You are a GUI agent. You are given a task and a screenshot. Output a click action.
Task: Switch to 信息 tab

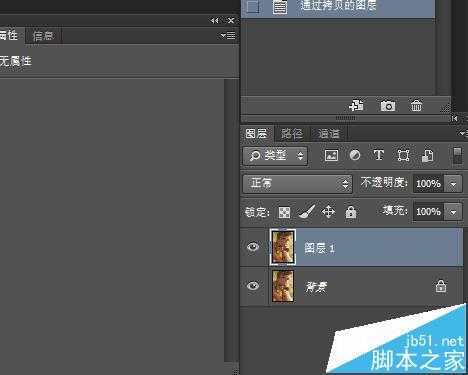pos(43,36)
